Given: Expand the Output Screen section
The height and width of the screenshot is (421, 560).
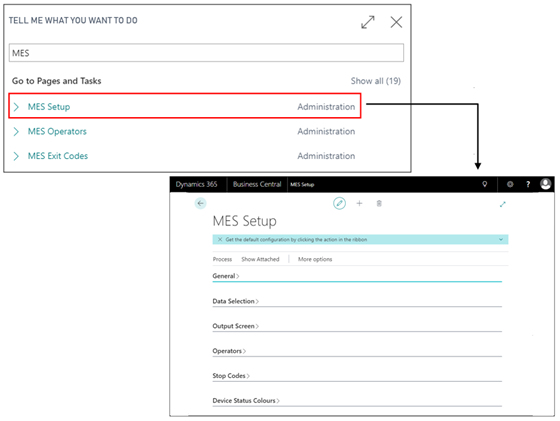Looking at the screenshot, I should 235,326.
